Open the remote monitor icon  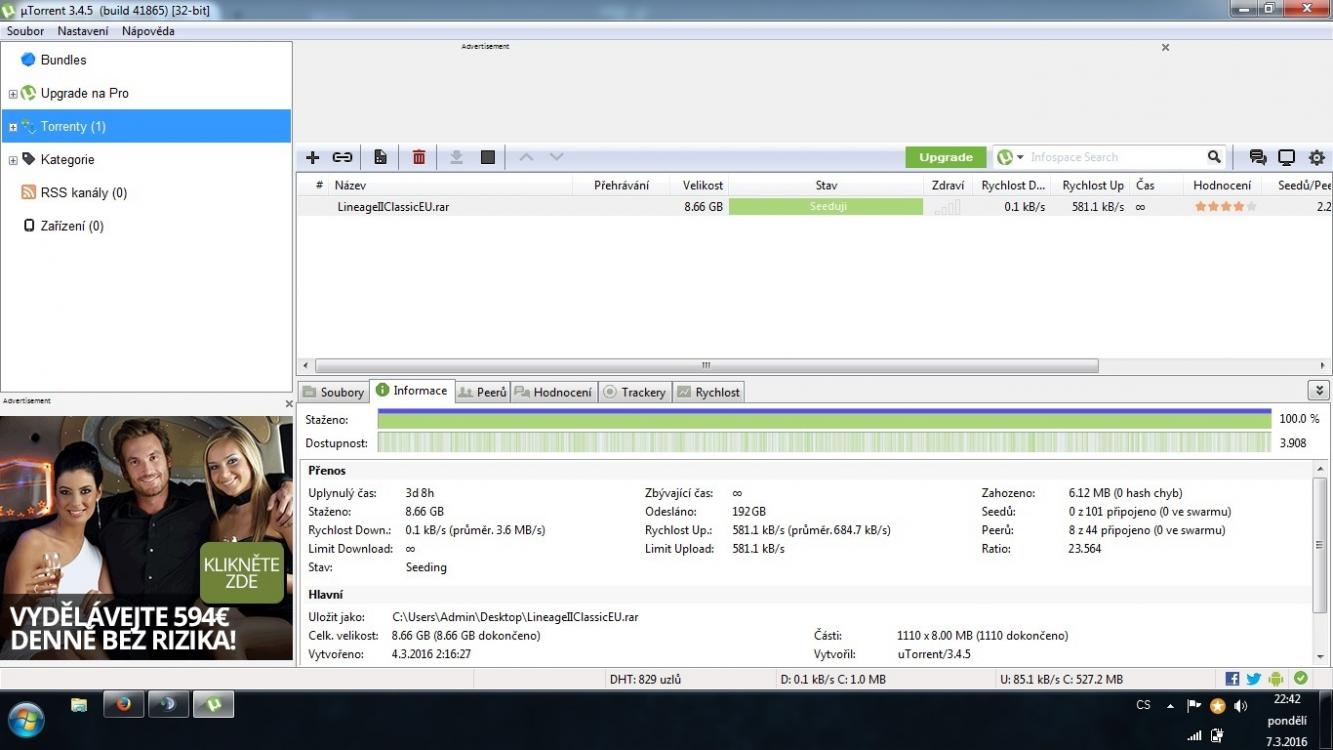tap(1287, 157)
